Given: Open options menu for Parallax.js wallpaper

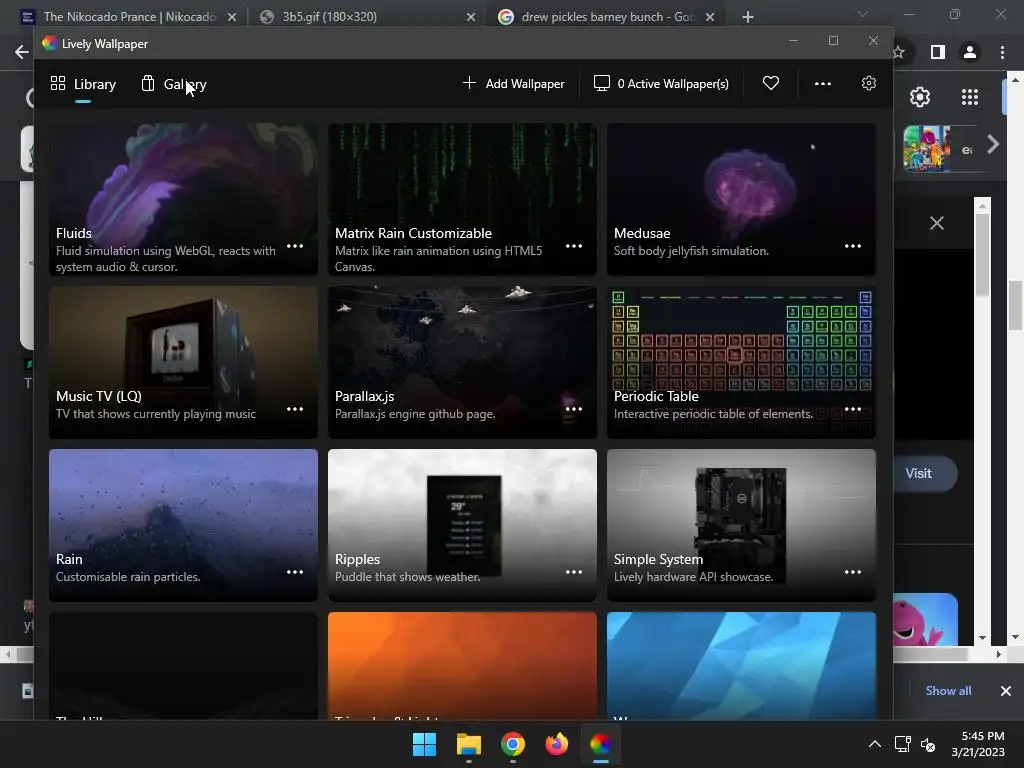Looking at the screenshot, I should [574, 409].
